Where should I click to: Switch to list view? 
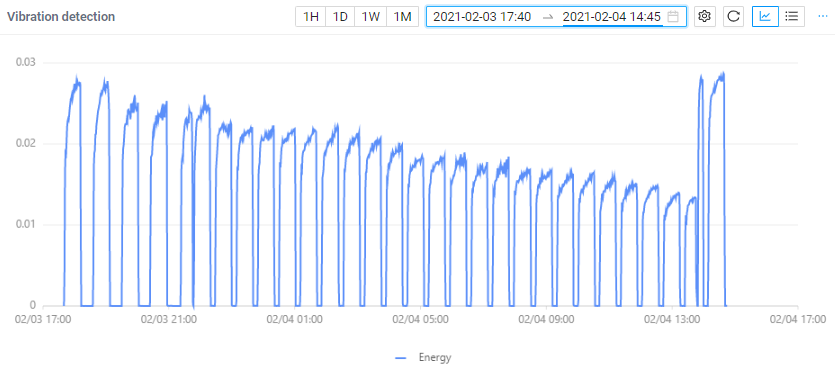792,17
